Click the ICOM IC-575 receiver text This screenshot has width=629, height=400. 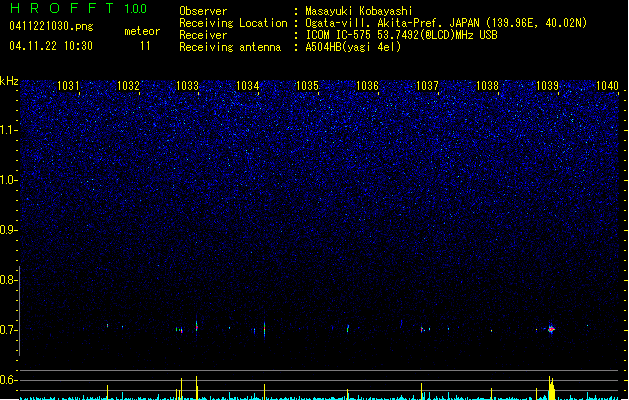click(401, 35)
